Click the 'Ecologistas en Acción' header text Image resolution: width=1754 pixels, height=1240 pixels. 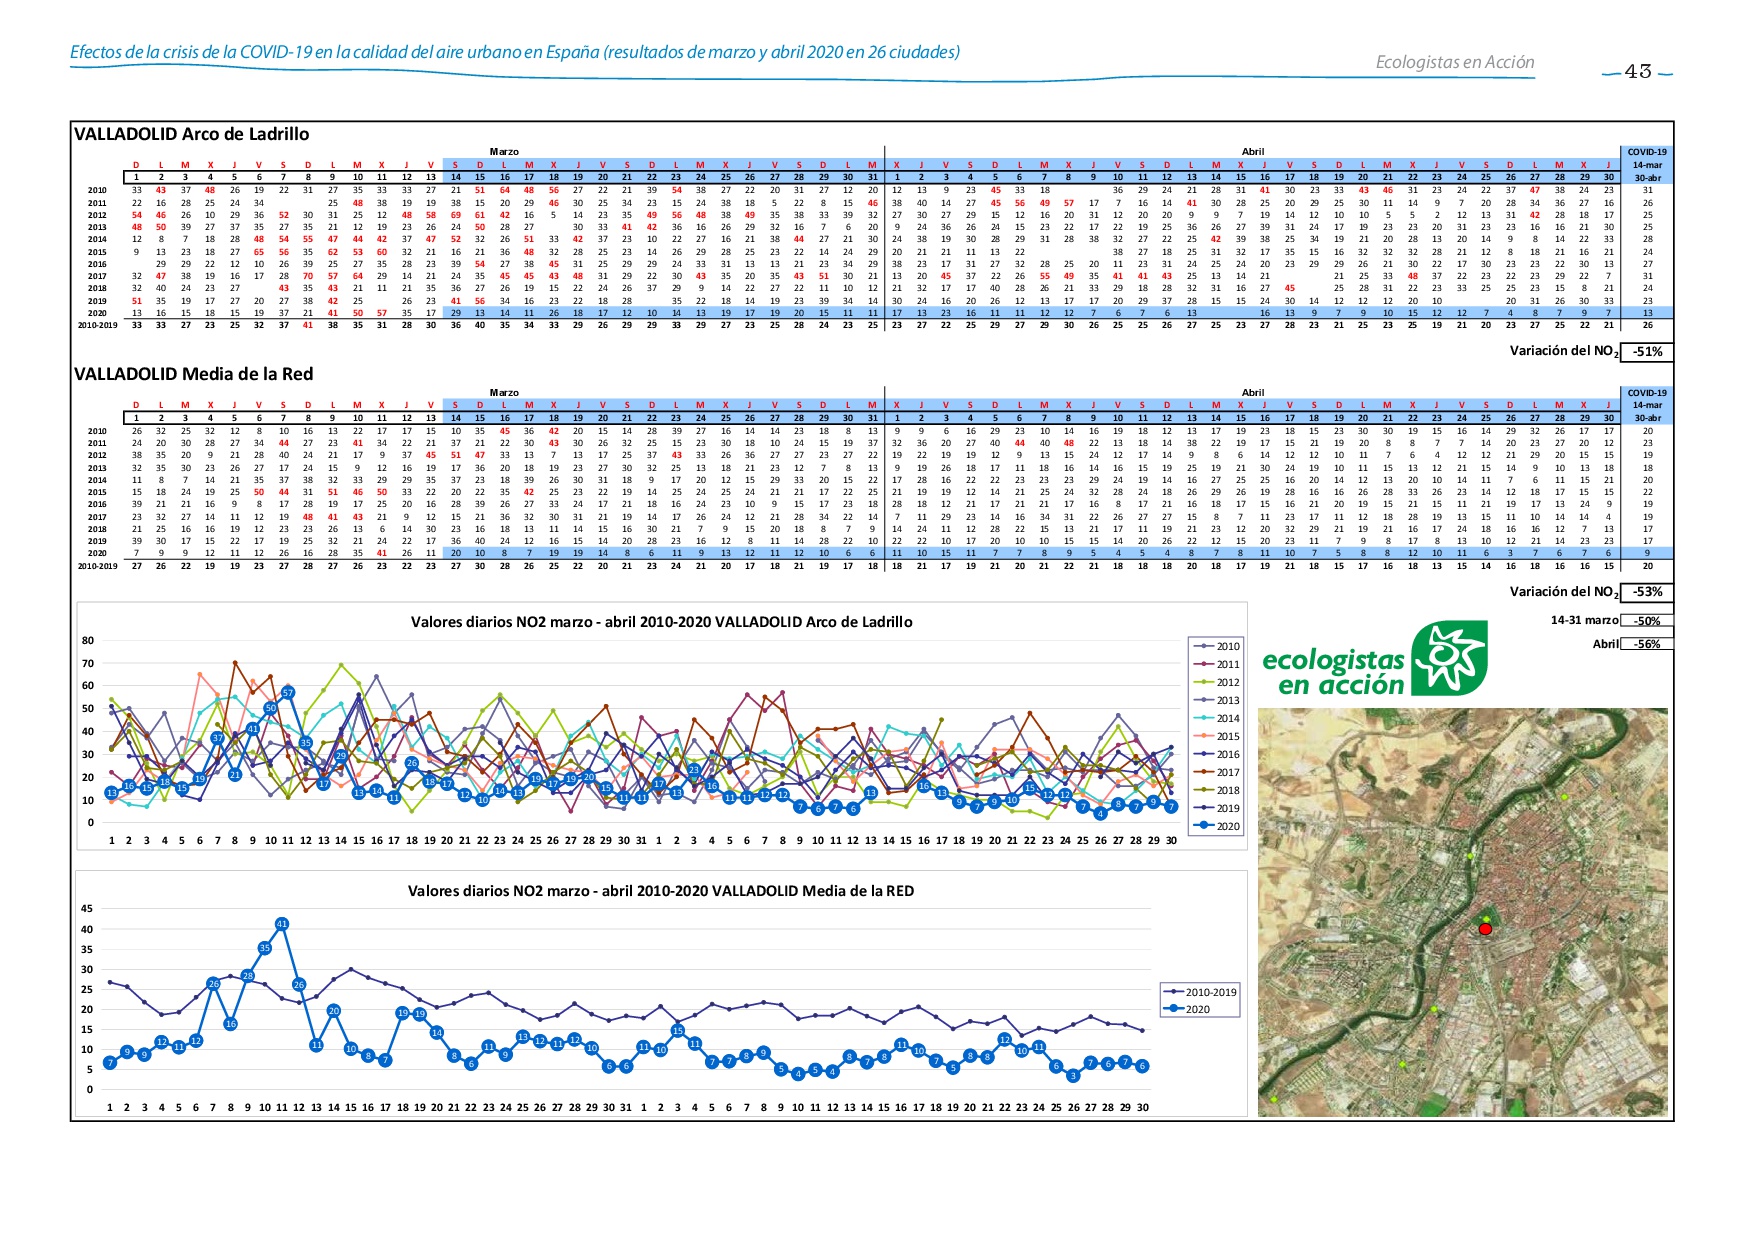[x=1455, y=62]
